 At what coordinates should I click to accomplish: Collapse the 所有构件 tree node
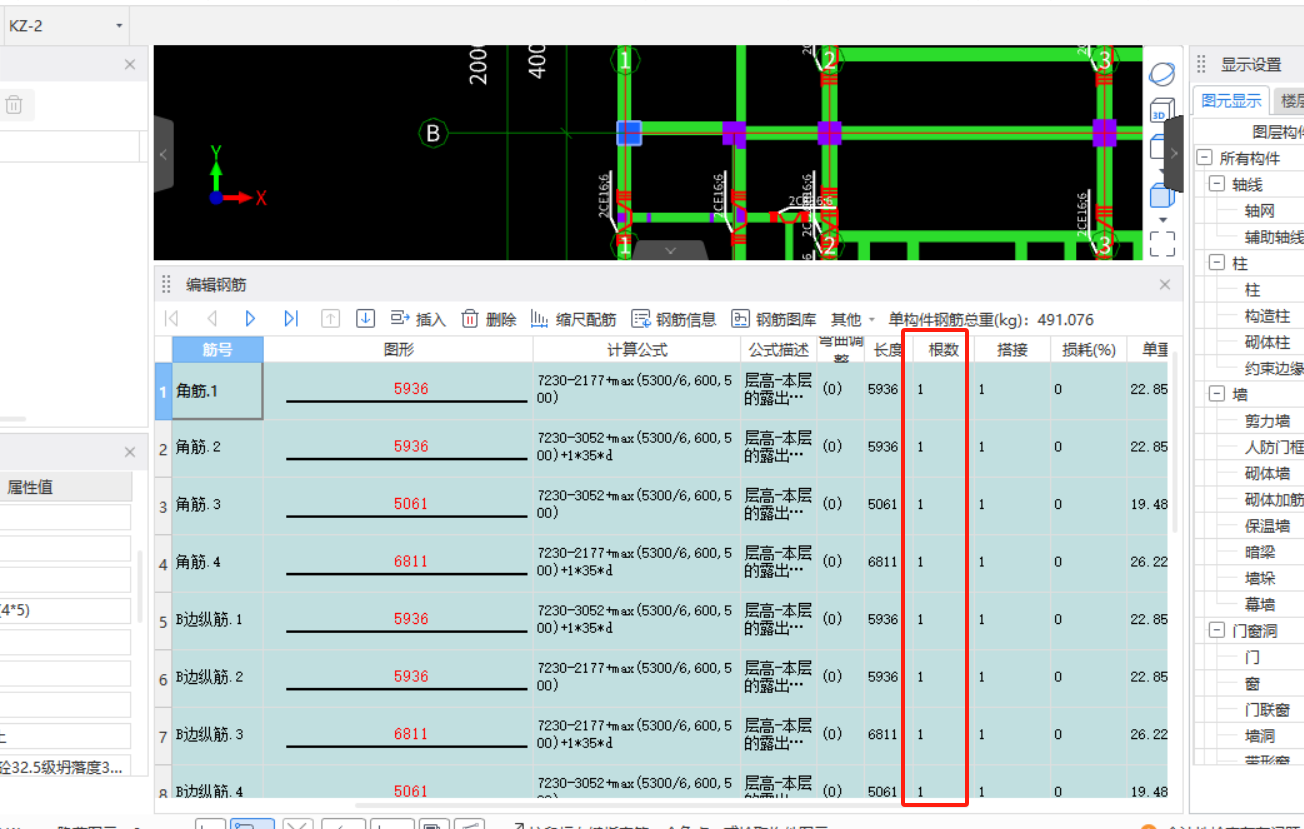click(1204, 158)
